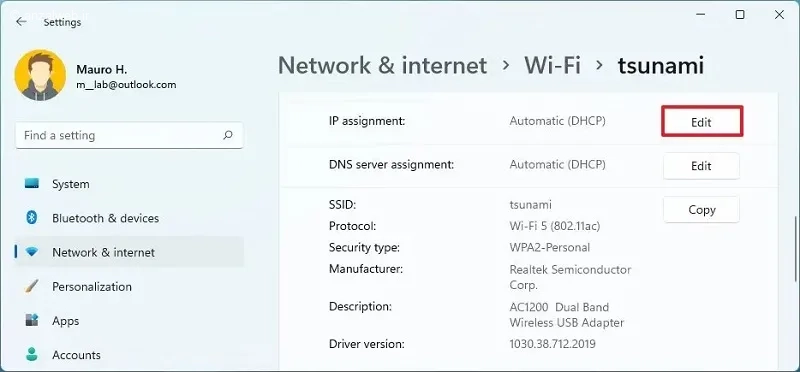Edit the IP assignment setting

[702, 122]
